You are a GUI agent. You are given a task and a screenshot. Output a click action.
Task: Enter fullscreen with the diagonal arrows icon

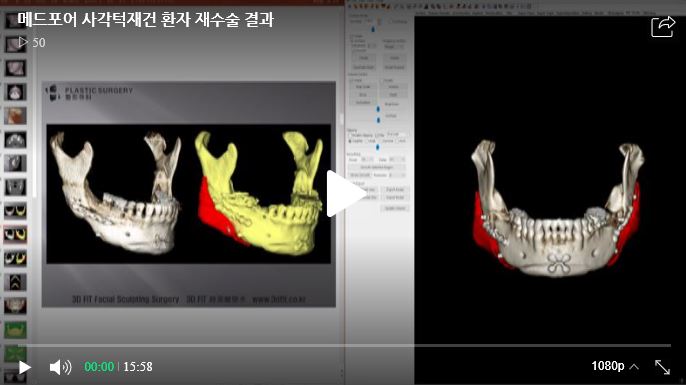click(x=662, y=367)
